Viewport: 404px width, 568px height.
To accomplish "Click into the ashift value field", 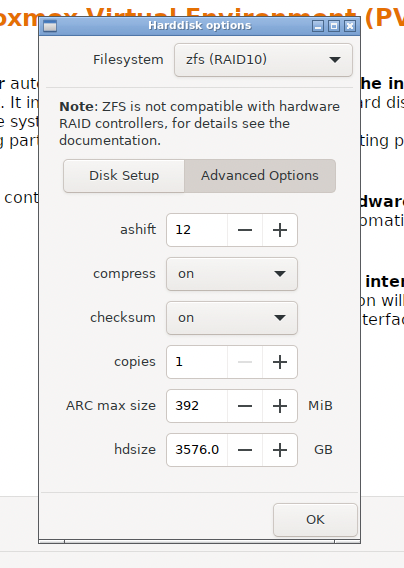I will tap(197, 230).
